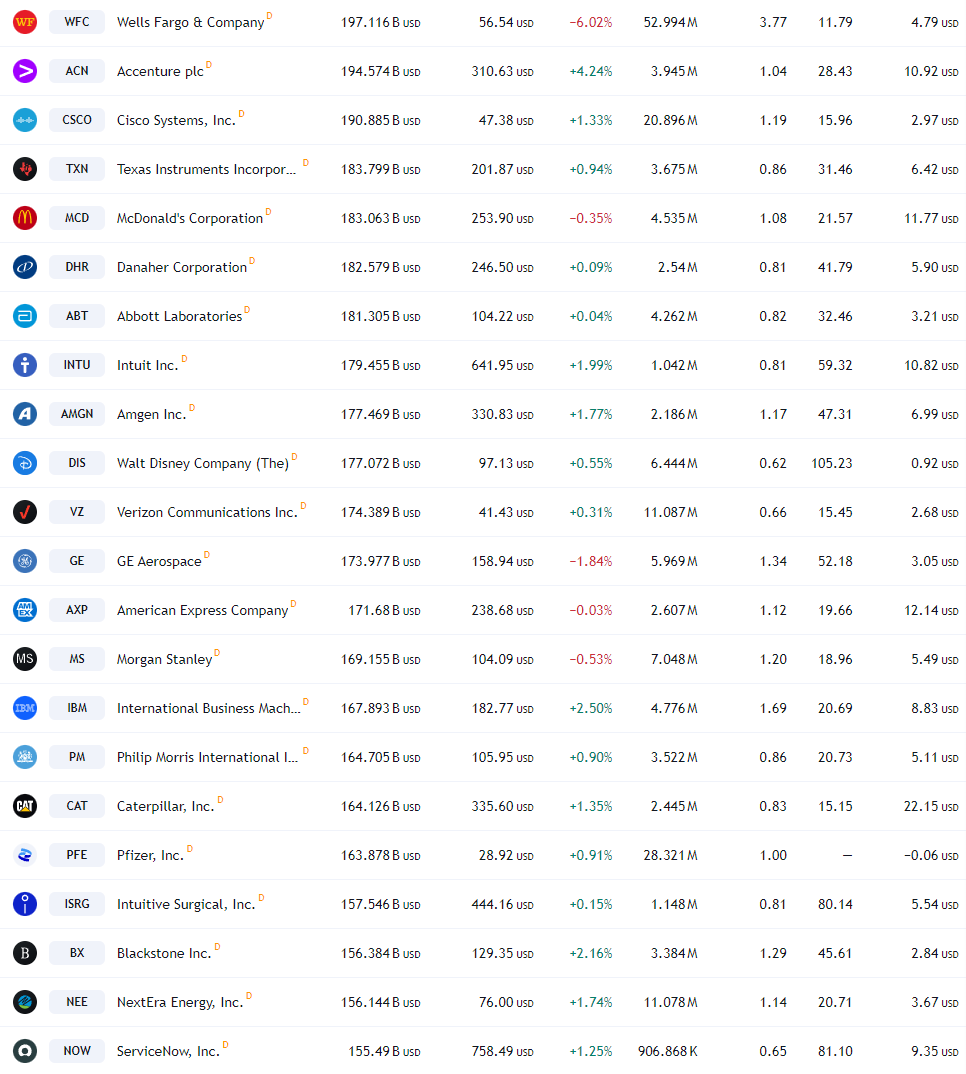The height and width of the screenshot is (1074, 966).
Task: Click the Pfizer logo icon
Action: (x=25, y=855)
